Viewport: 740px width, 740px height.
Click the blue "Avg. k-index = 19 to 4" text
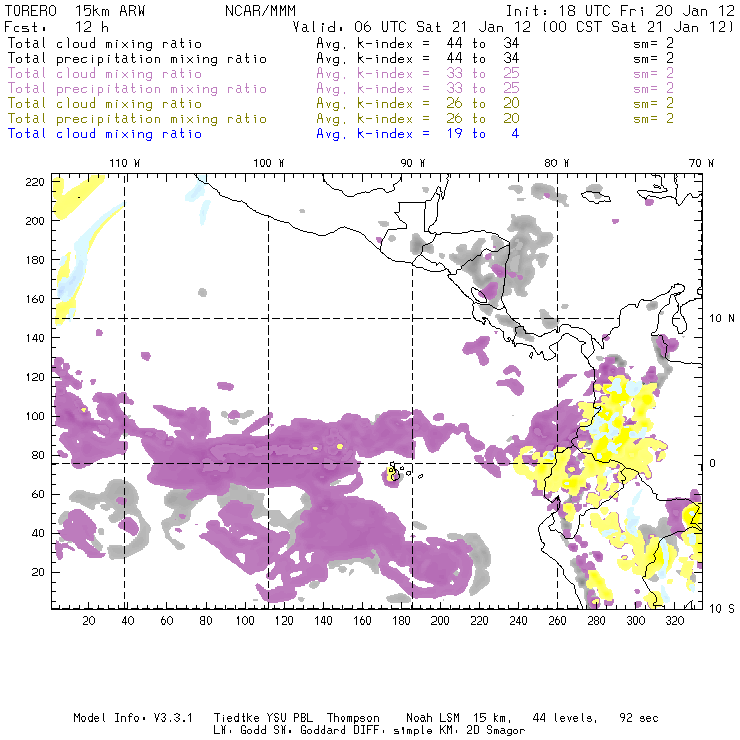coord(418,134)
